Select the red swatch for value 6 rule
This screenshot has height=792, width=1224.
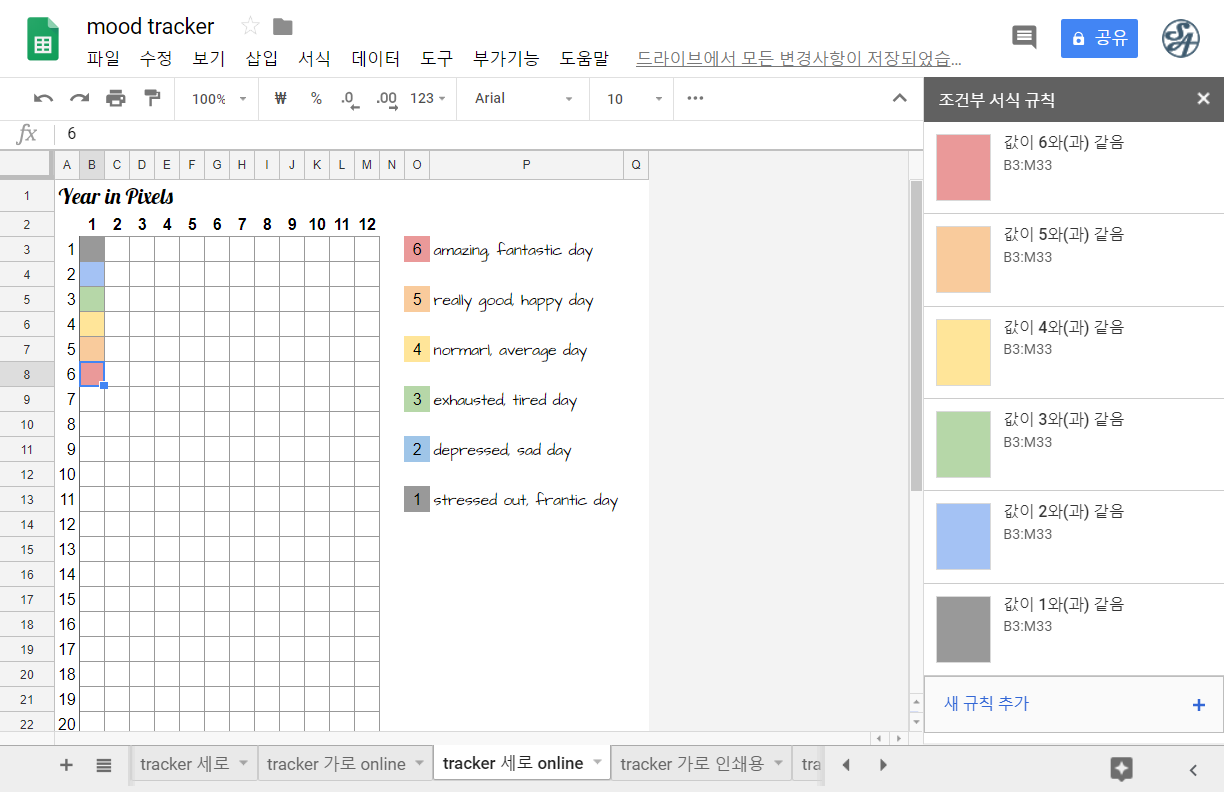pyautogui.click(x=963, y=167)
